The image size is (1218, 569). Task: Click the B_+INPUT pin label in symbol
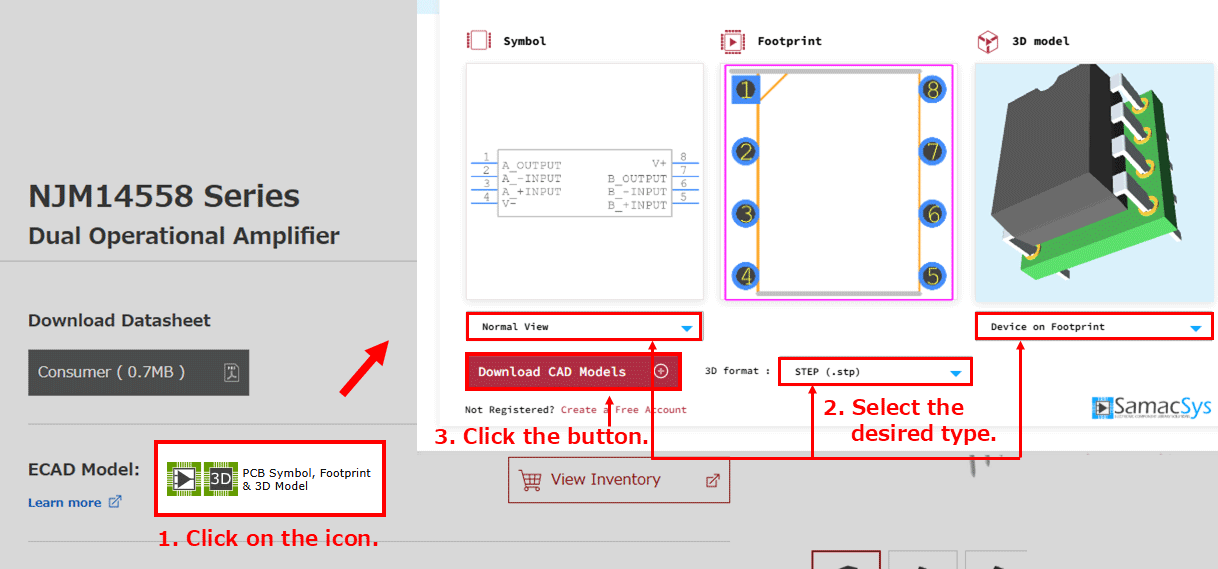click(x=637, y=205)
